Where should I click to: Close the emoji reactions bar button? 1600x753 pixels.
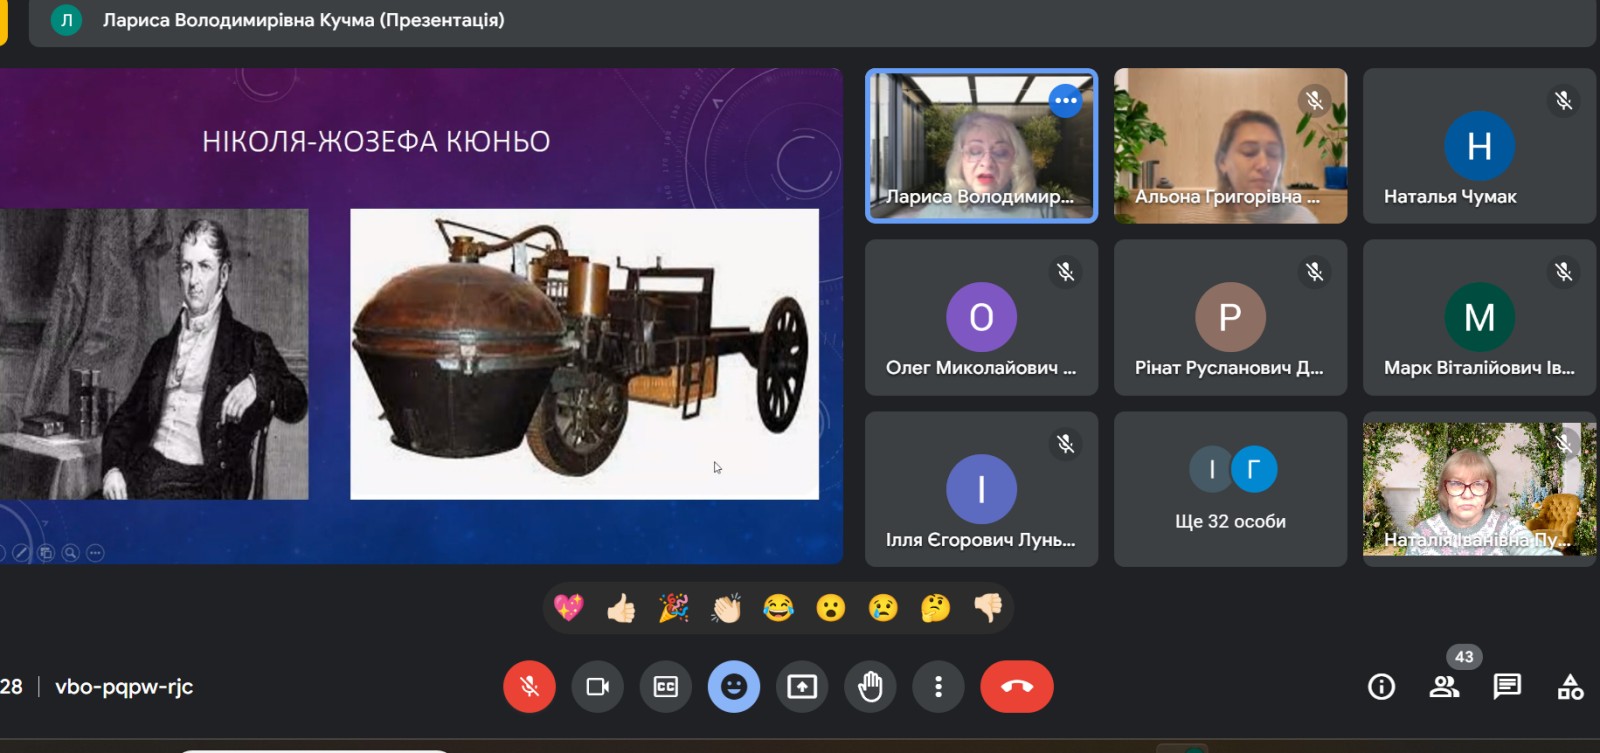pos(734,687)
